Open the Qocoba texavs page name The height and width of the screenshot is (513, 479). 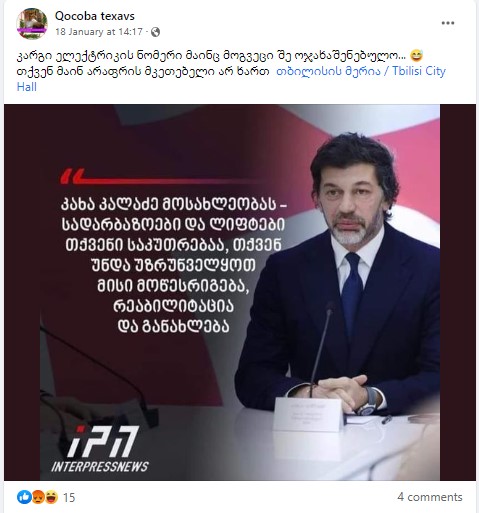[95, 16]
